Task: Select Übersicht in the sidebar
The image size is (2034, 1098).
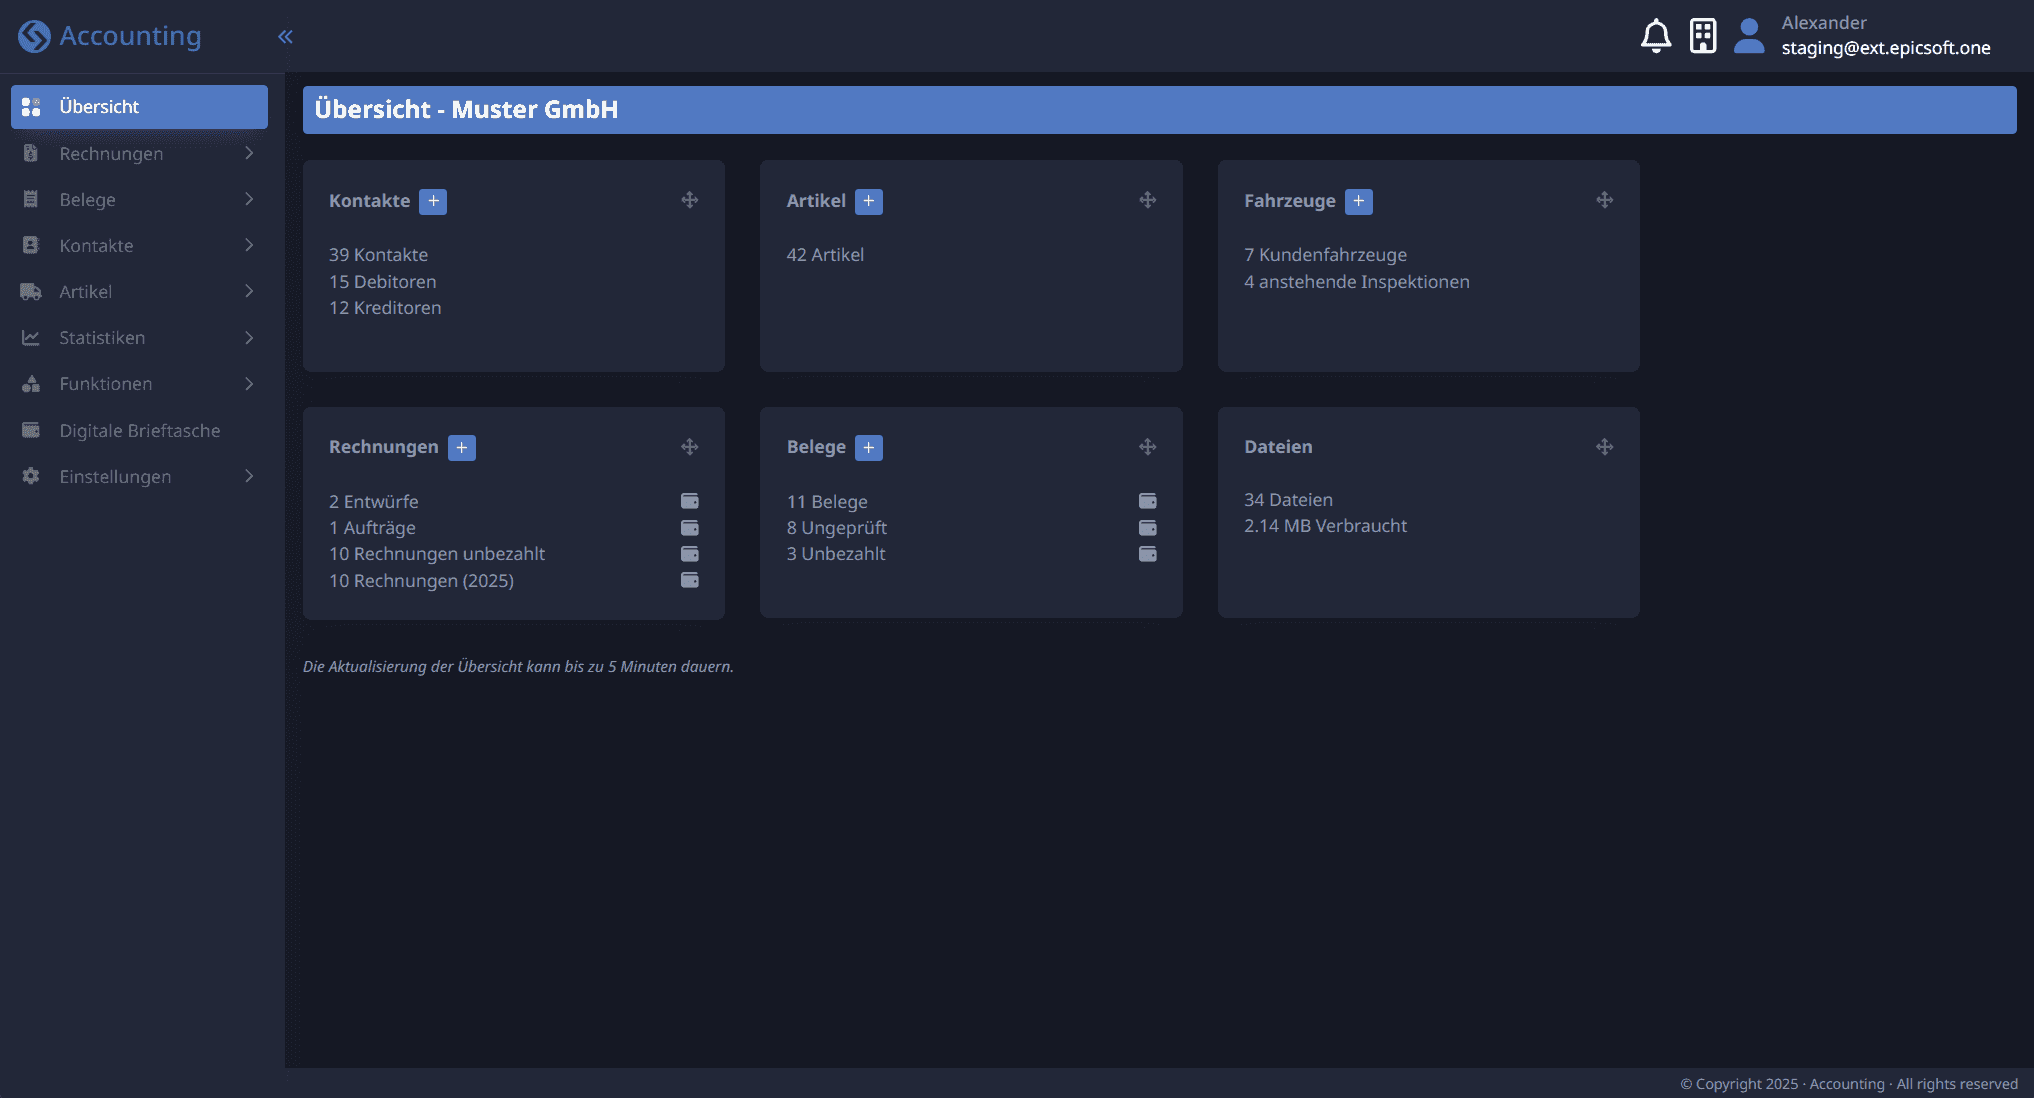Action: tap(139, 107)
